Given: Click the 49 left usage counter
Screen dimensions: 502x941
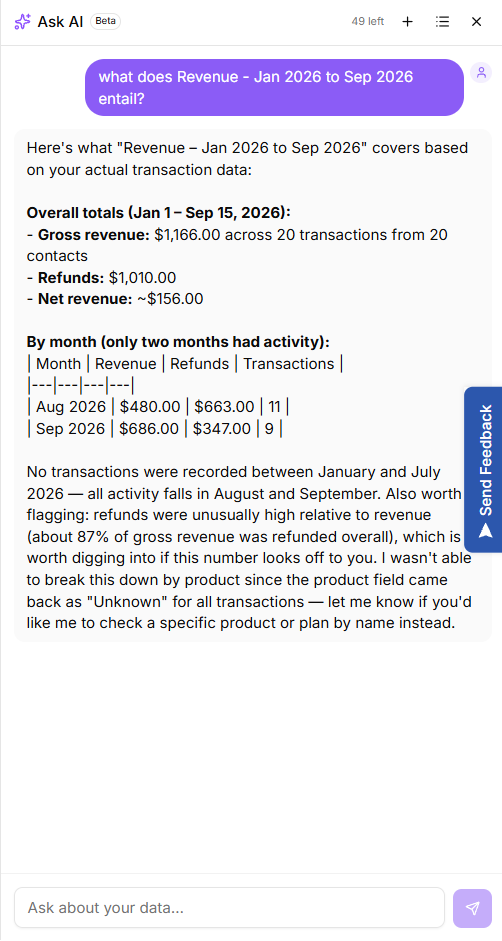Looking at the screenshot, I should [367, 22].
